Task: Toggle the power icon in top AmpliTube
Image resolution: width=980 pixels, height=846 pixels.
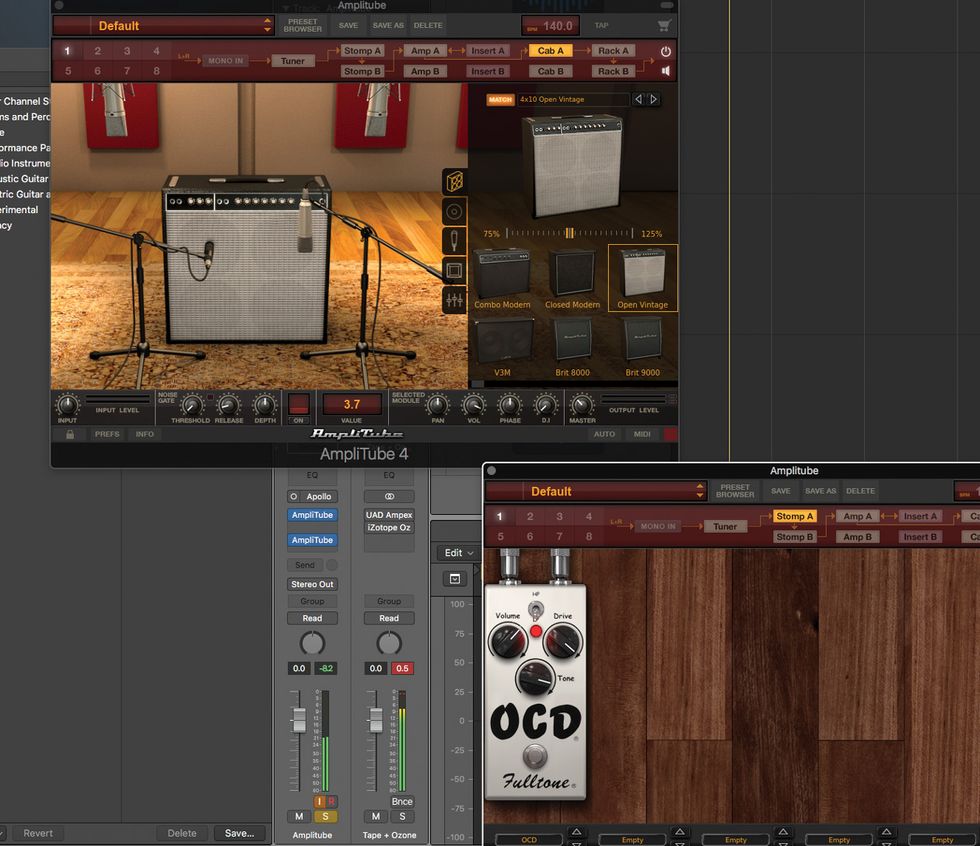Action: click(x=666, y=51)
